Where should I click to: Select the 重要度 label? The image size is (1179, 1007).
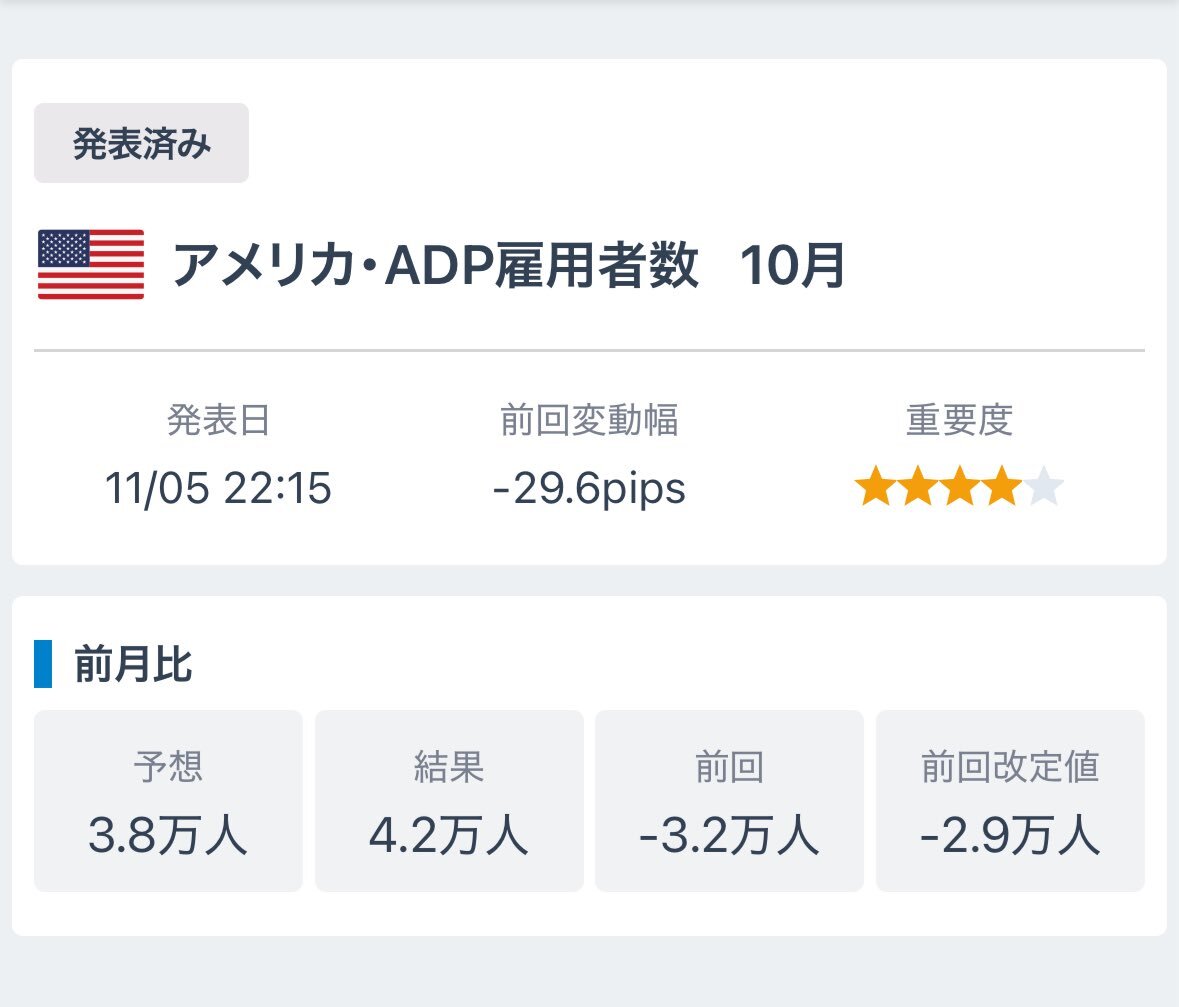click(959, 421)
